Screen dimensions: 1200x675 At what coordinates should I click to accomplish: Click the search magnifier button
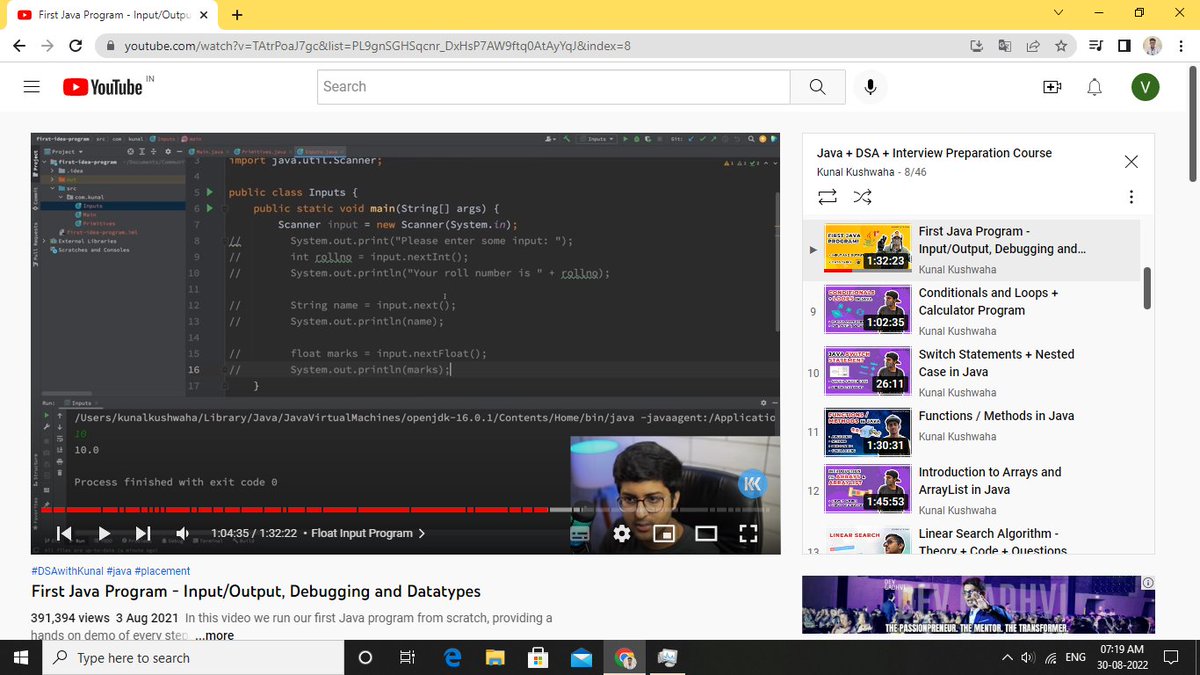click(x=817, y=87)
